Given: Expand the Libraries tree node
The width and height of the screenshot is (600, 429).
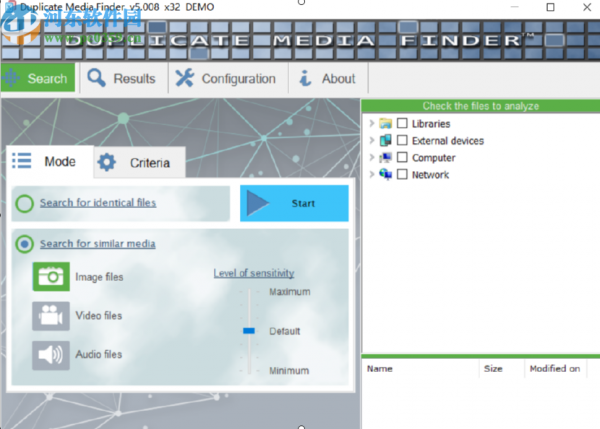Looking at the screenshot, I should 371,123.
